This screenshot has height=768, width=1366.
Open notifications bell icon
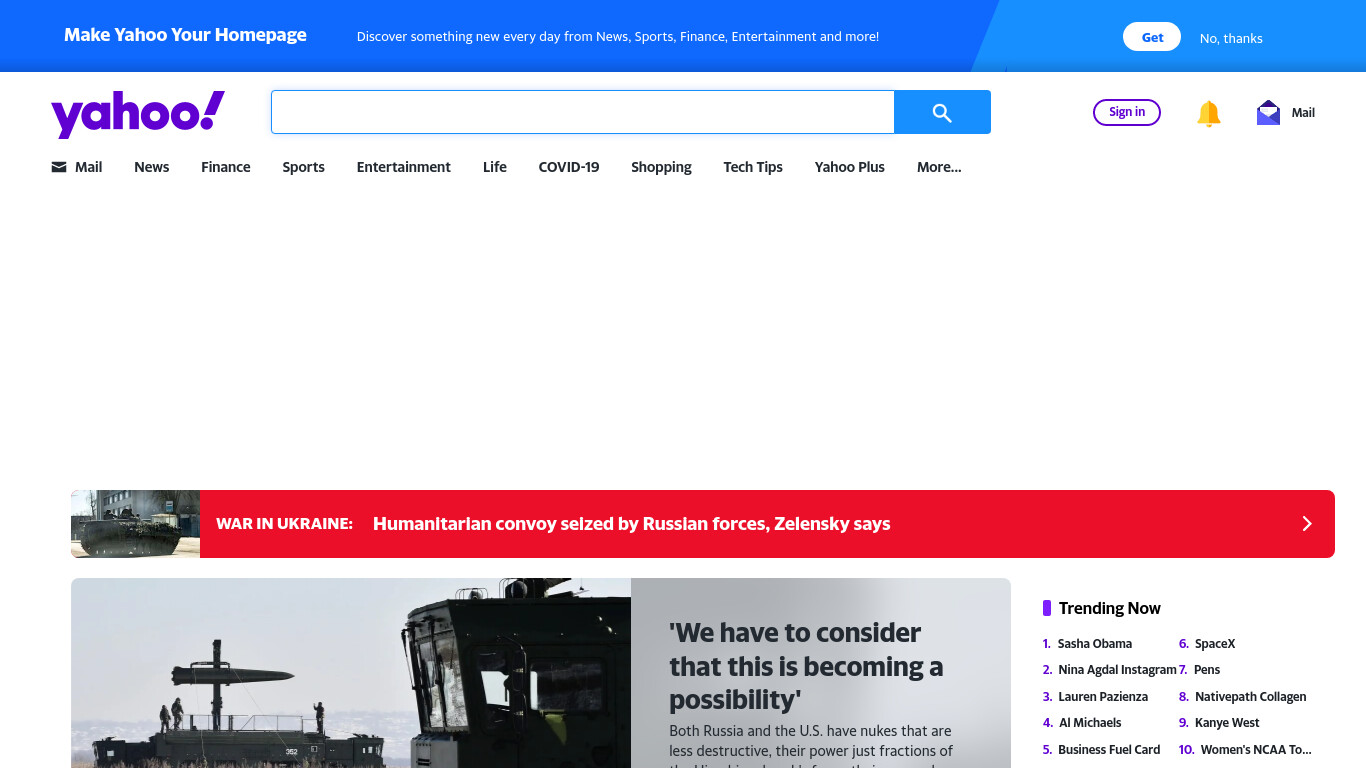1209,113
